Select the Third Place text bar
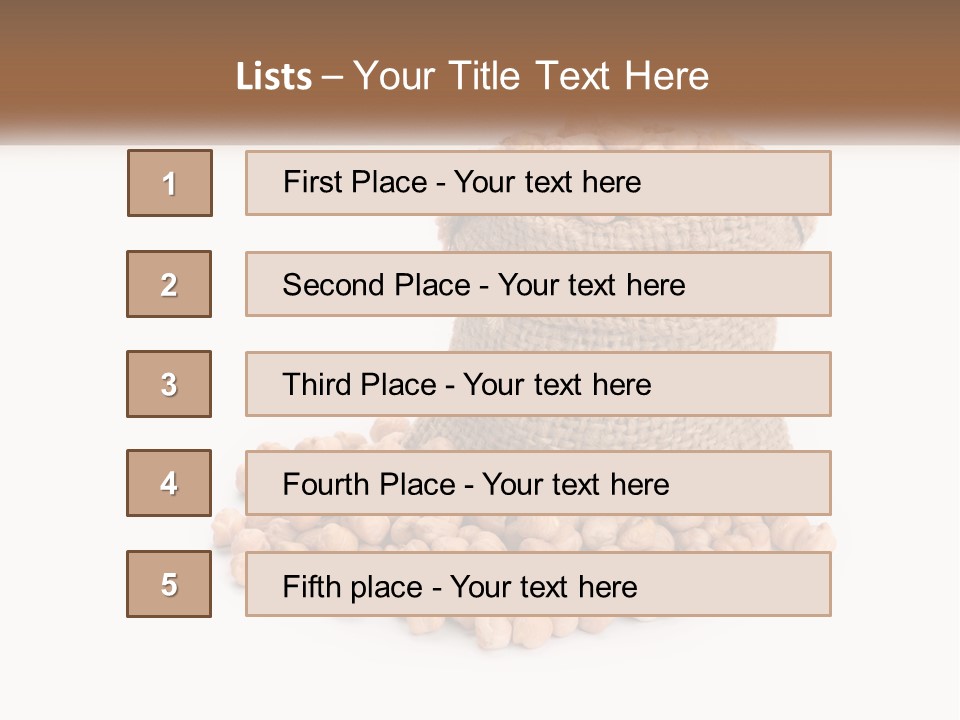This screenshot has width=960, height=720. pos(538,384)
